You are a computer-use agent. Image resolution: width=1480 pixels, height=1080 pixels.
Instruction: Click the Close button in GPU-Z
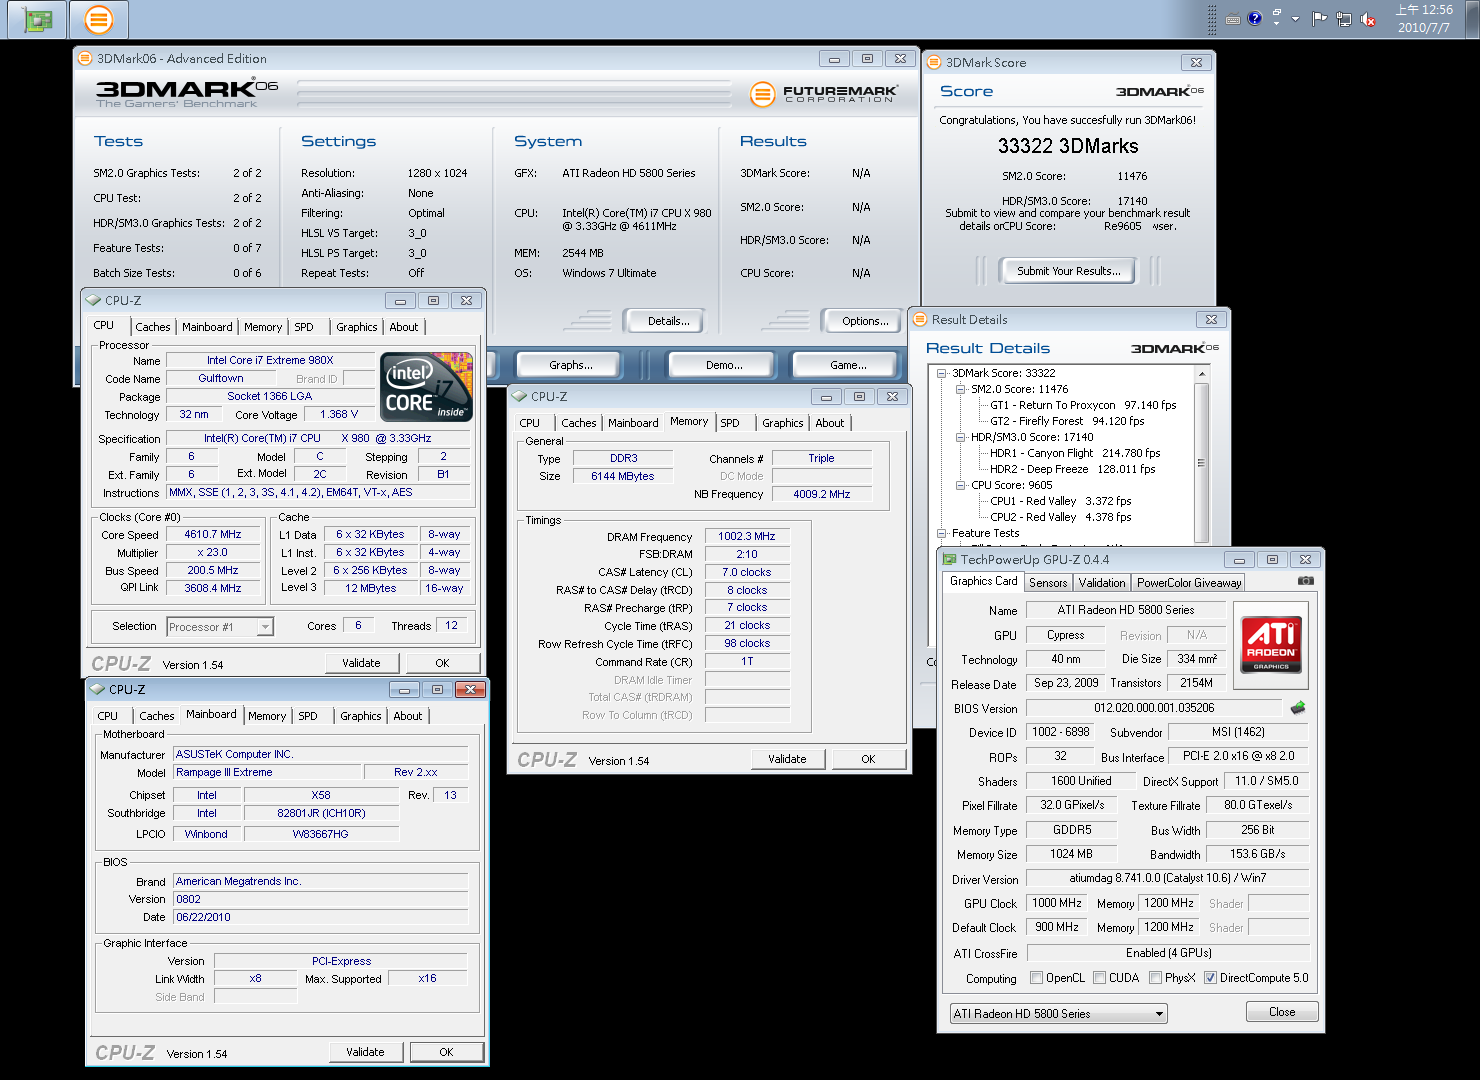pyautogui.click(x=1282, y=1012)
